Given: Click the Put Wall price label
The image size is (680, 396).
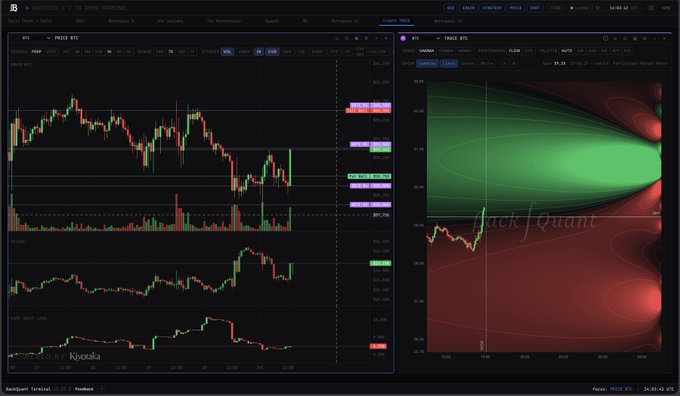Looking at the screenshot, I should [369, 177].
